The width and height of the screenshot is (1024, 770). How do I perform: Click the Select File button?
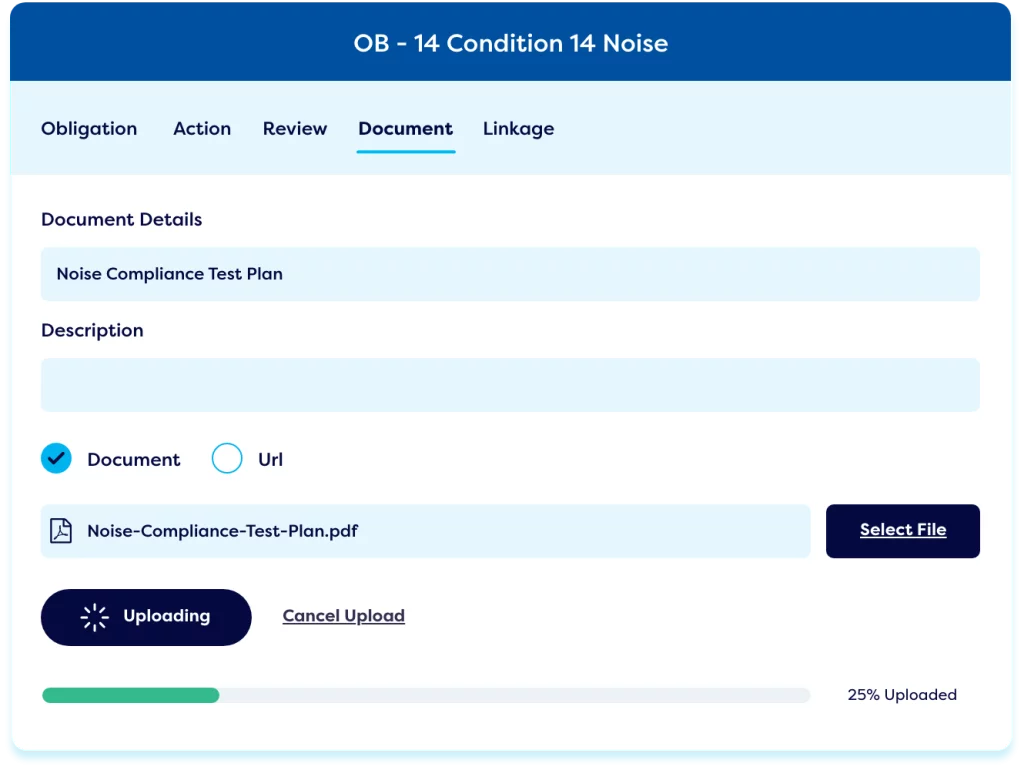pyautogui.click(x=902, y=530)
